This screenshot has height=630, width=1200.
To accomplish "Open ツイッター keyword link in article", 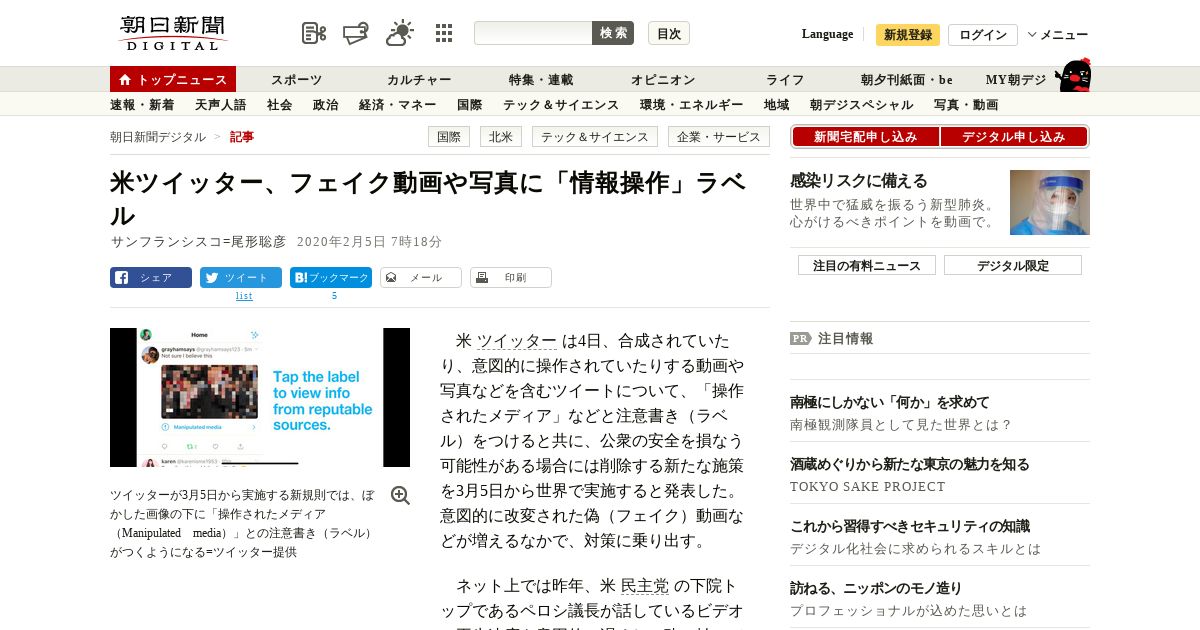I will (516, 341).
